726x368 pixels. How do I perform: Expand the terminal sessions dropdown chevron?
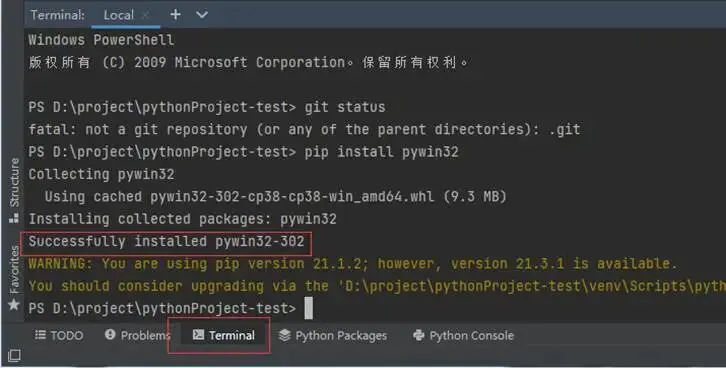point(202,15)
